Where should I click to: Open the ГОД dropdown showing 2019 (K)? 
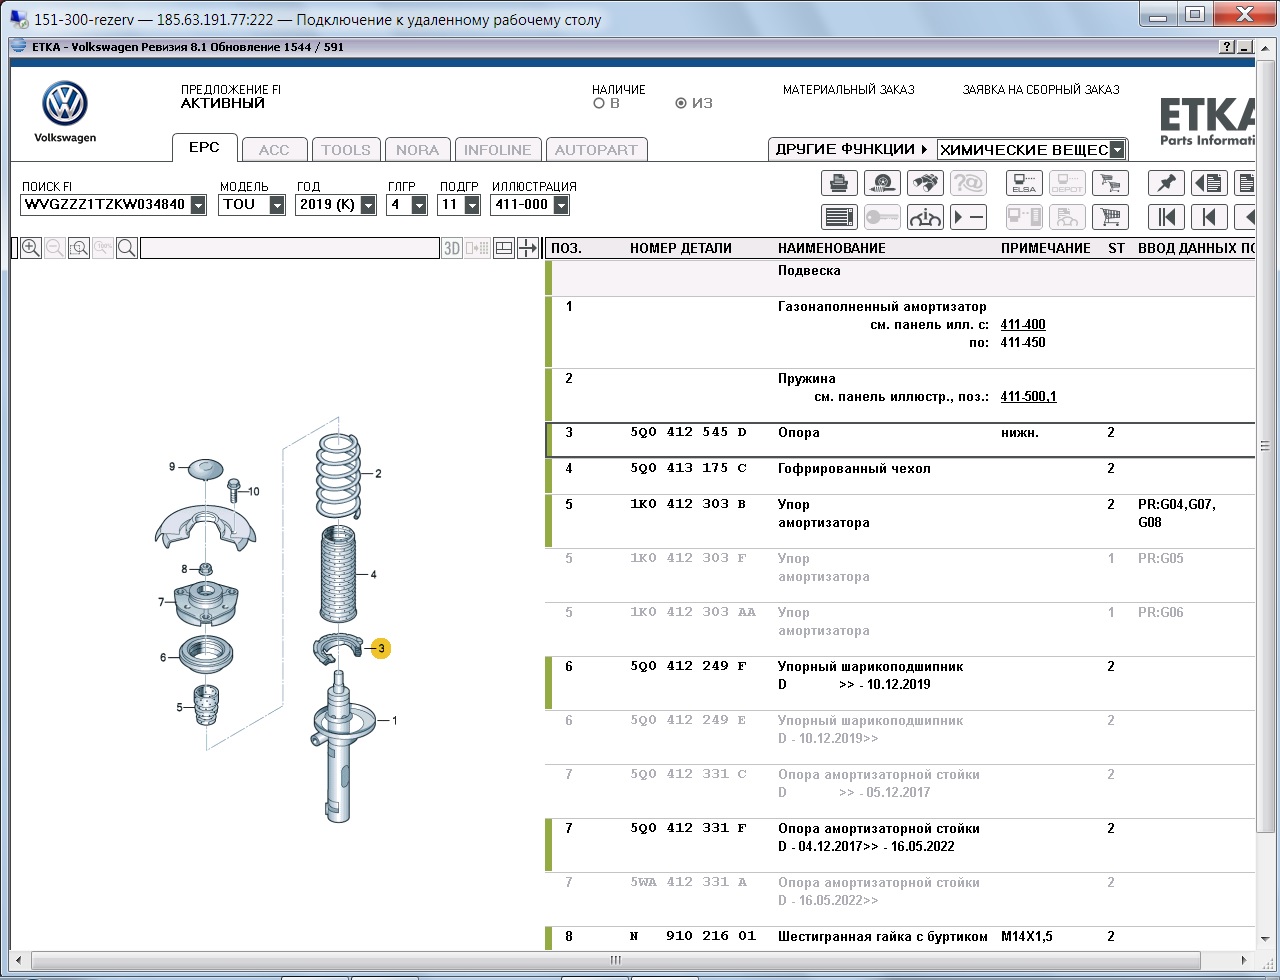(x=368, y=205)
